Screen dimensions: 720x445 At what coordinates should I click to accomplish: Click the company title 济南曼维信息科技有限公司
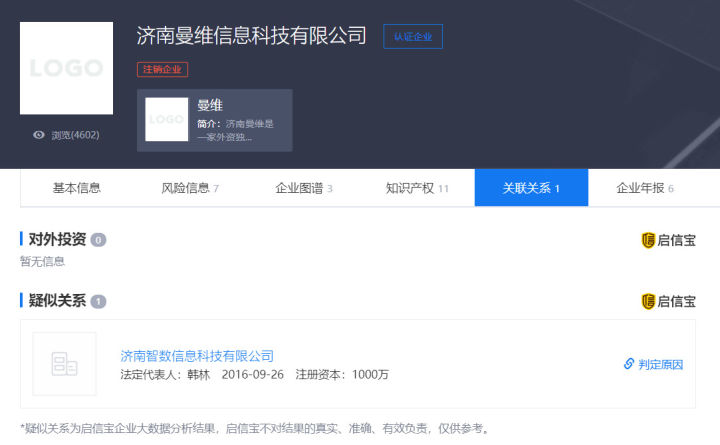pyautogui.click(x=251, y=36)
